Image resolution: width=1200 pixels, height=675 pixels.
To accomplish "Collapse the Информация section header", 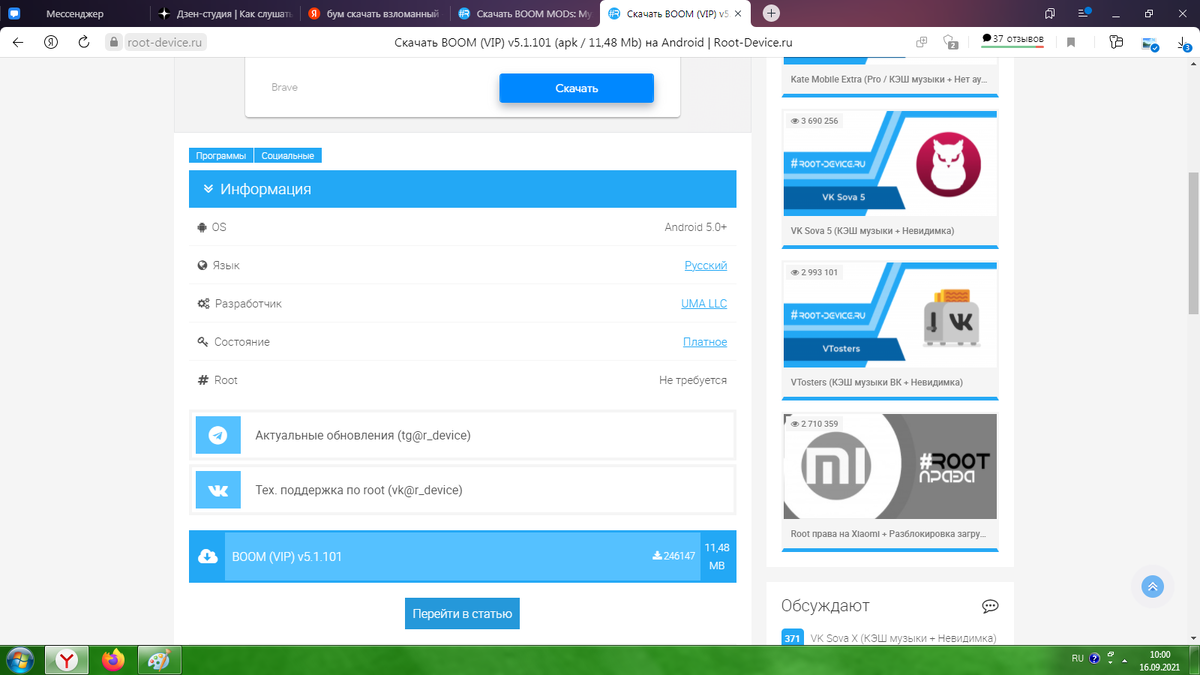I will [x=462, y=189].
